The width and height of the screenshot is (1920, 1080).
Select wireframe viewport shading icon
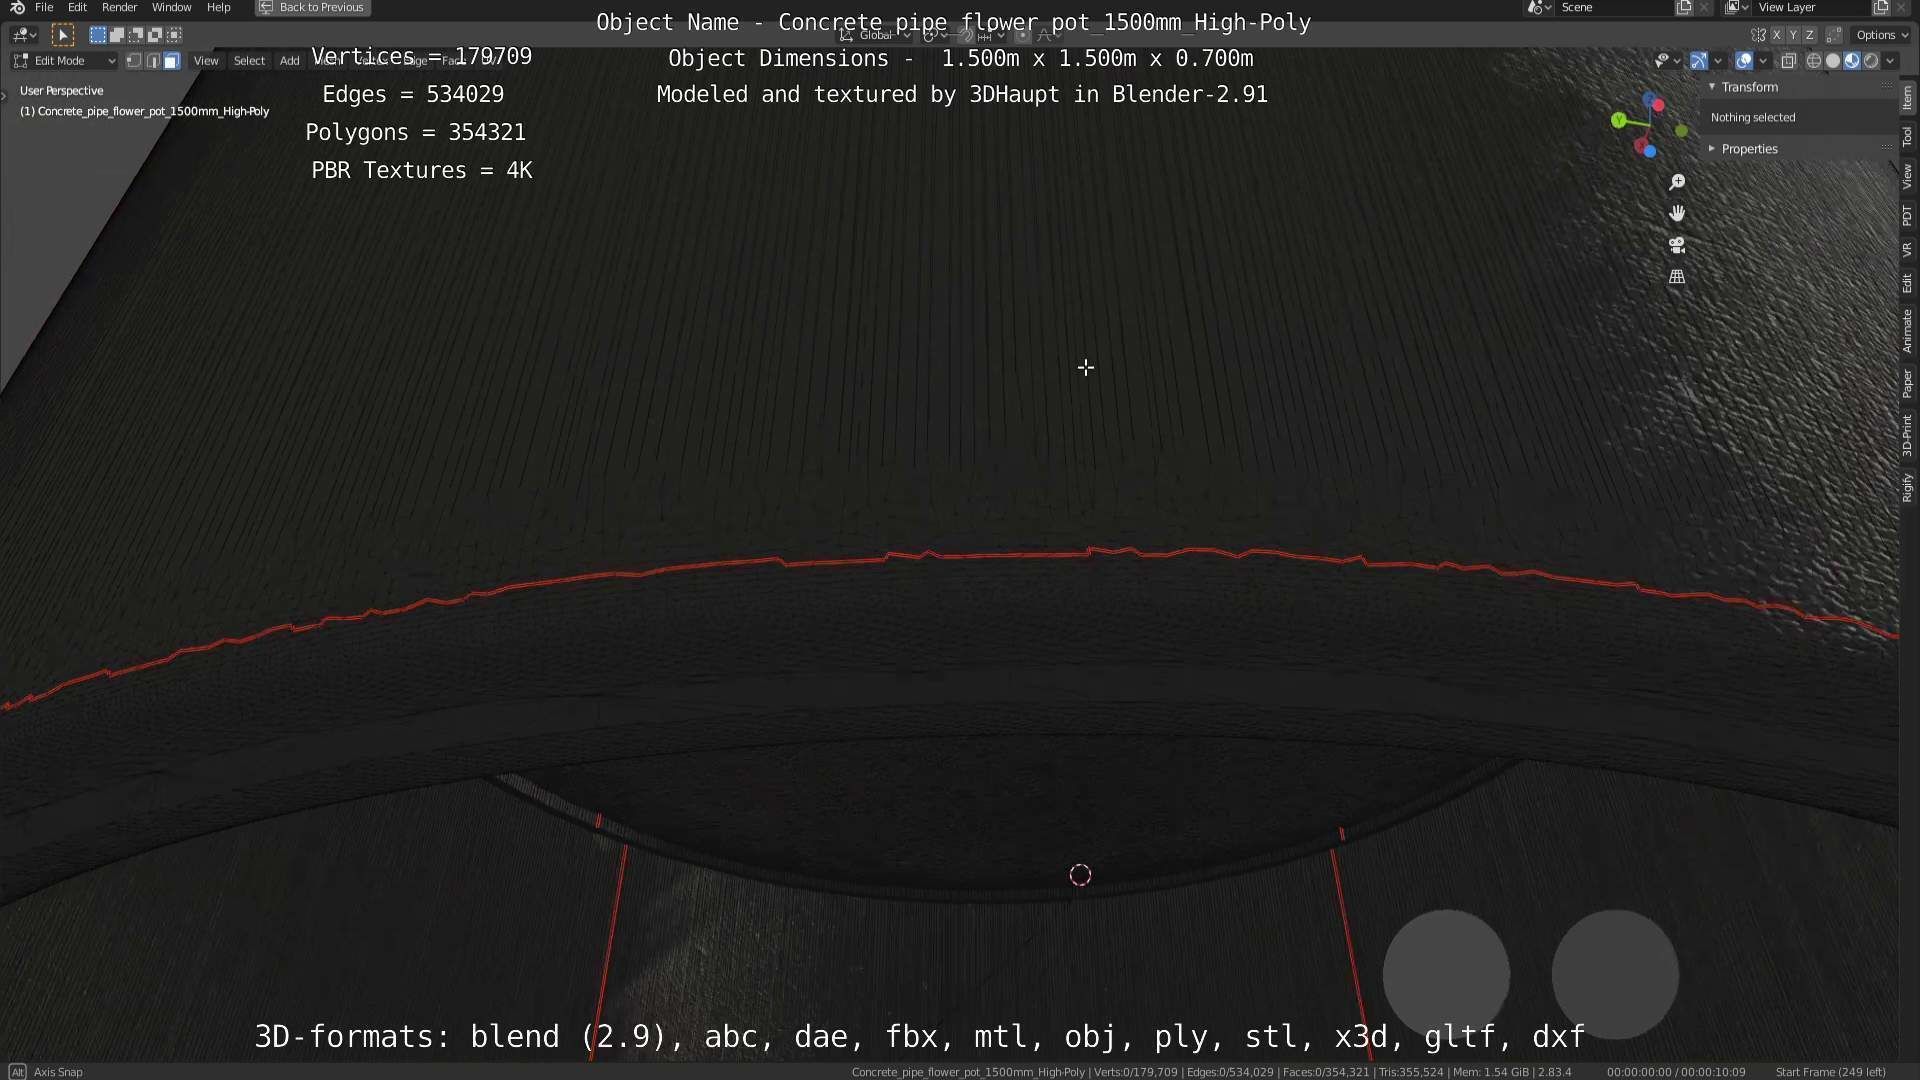tap(1813, 61)
